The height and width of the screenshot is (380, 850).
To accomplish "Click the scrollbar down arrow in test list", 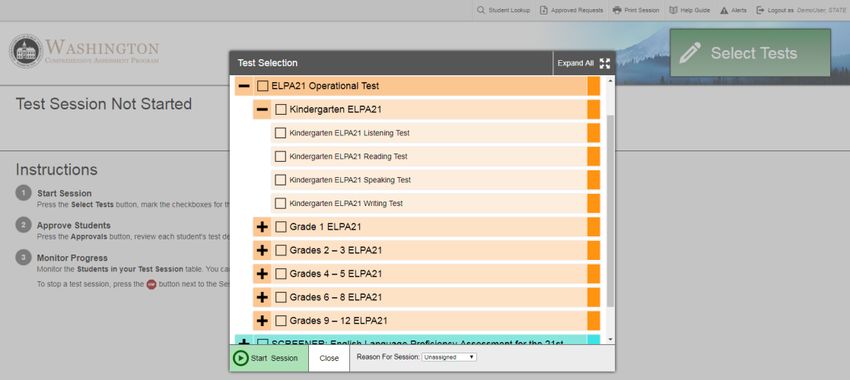I will (x=610, y=339).
